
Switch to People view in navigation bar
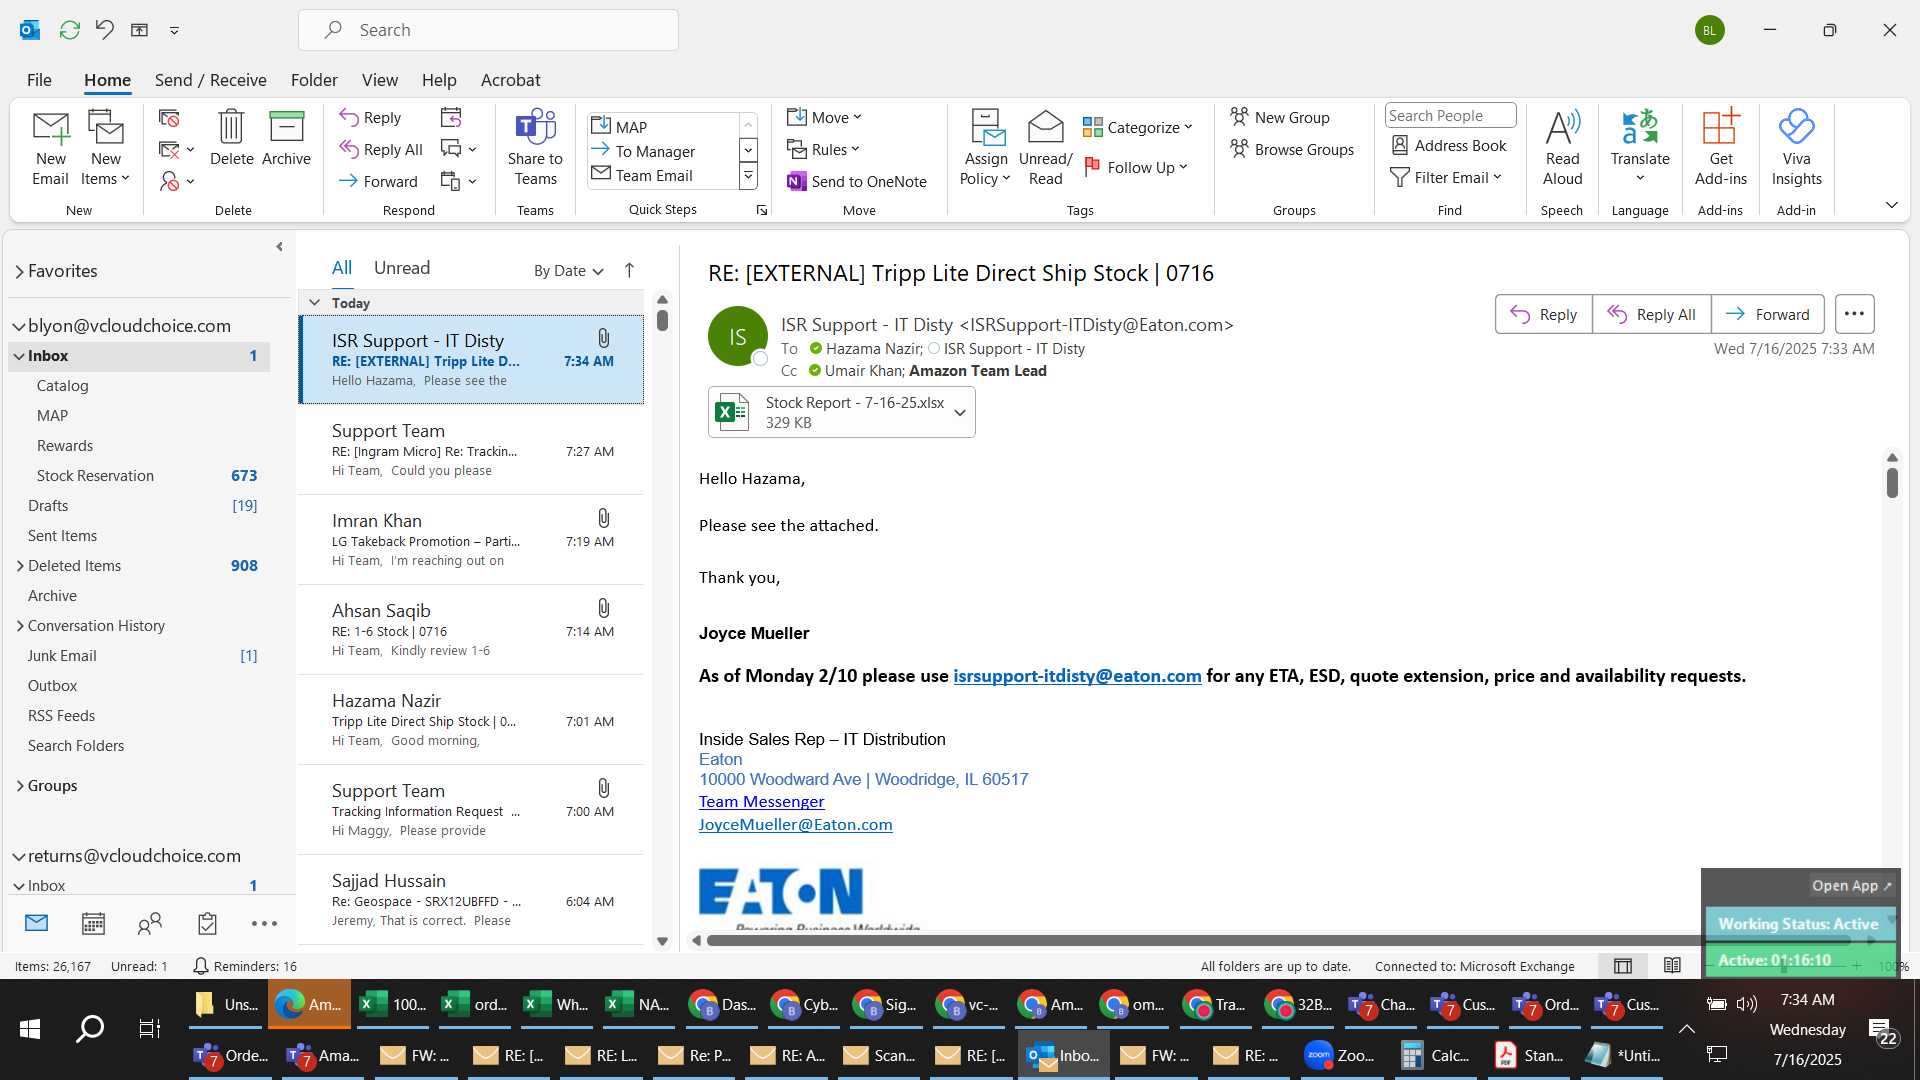[150, 923]
